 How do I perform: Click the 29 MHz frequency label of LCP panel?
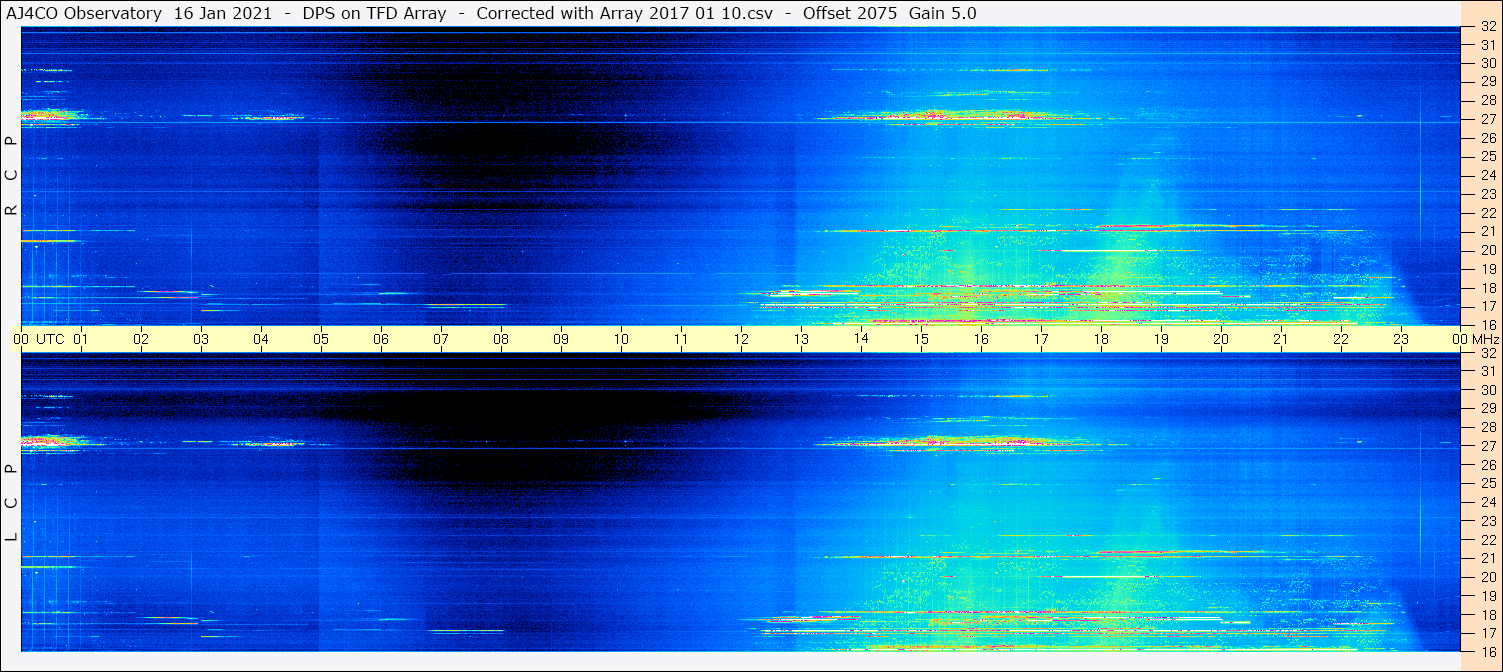(x=1487, y=409)
